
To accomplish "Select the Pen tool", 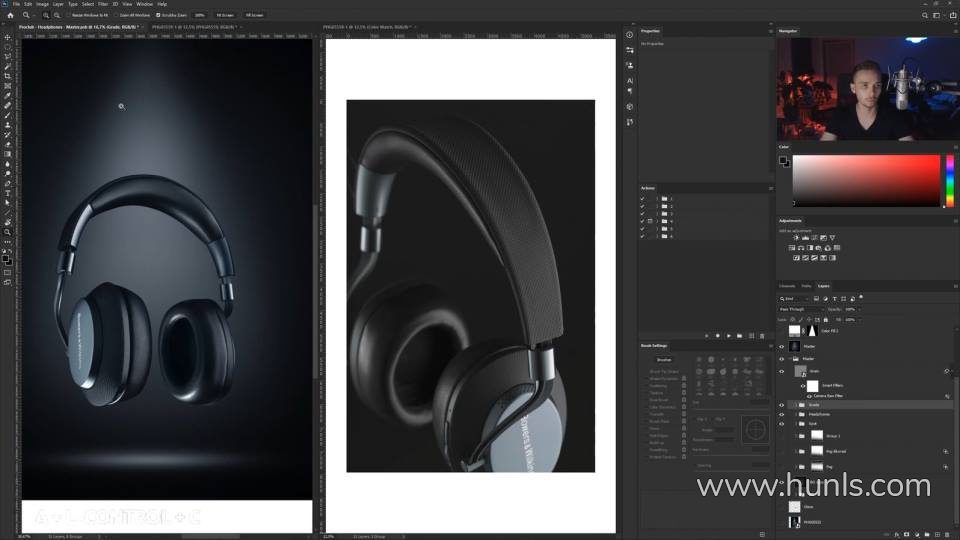I will coord(7,184).
